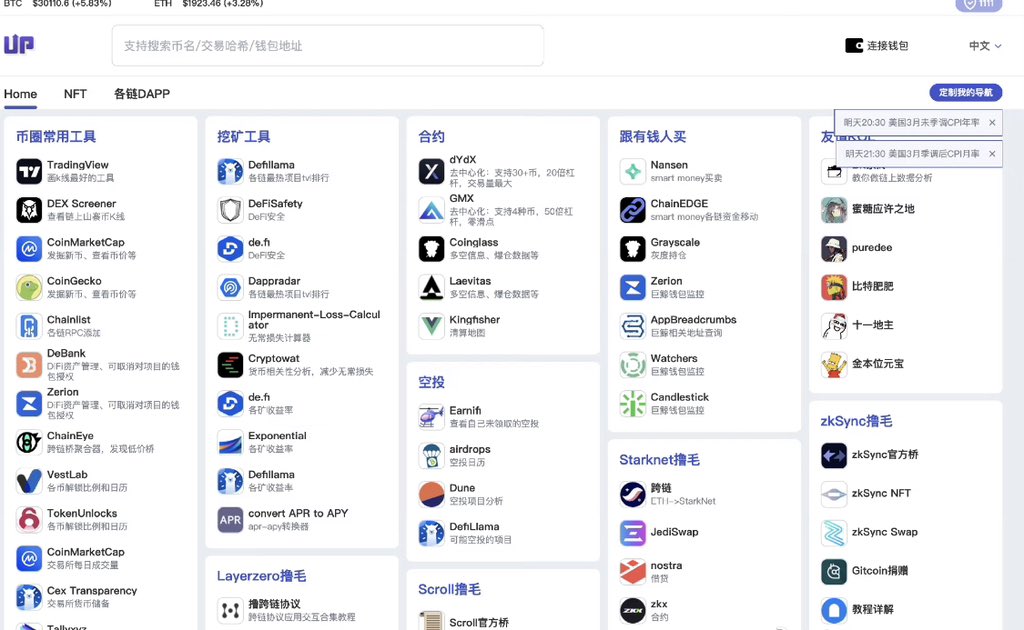Viewport: 1024px width, 630px height.
Task: Click the UP site logo
Action: 19,44
